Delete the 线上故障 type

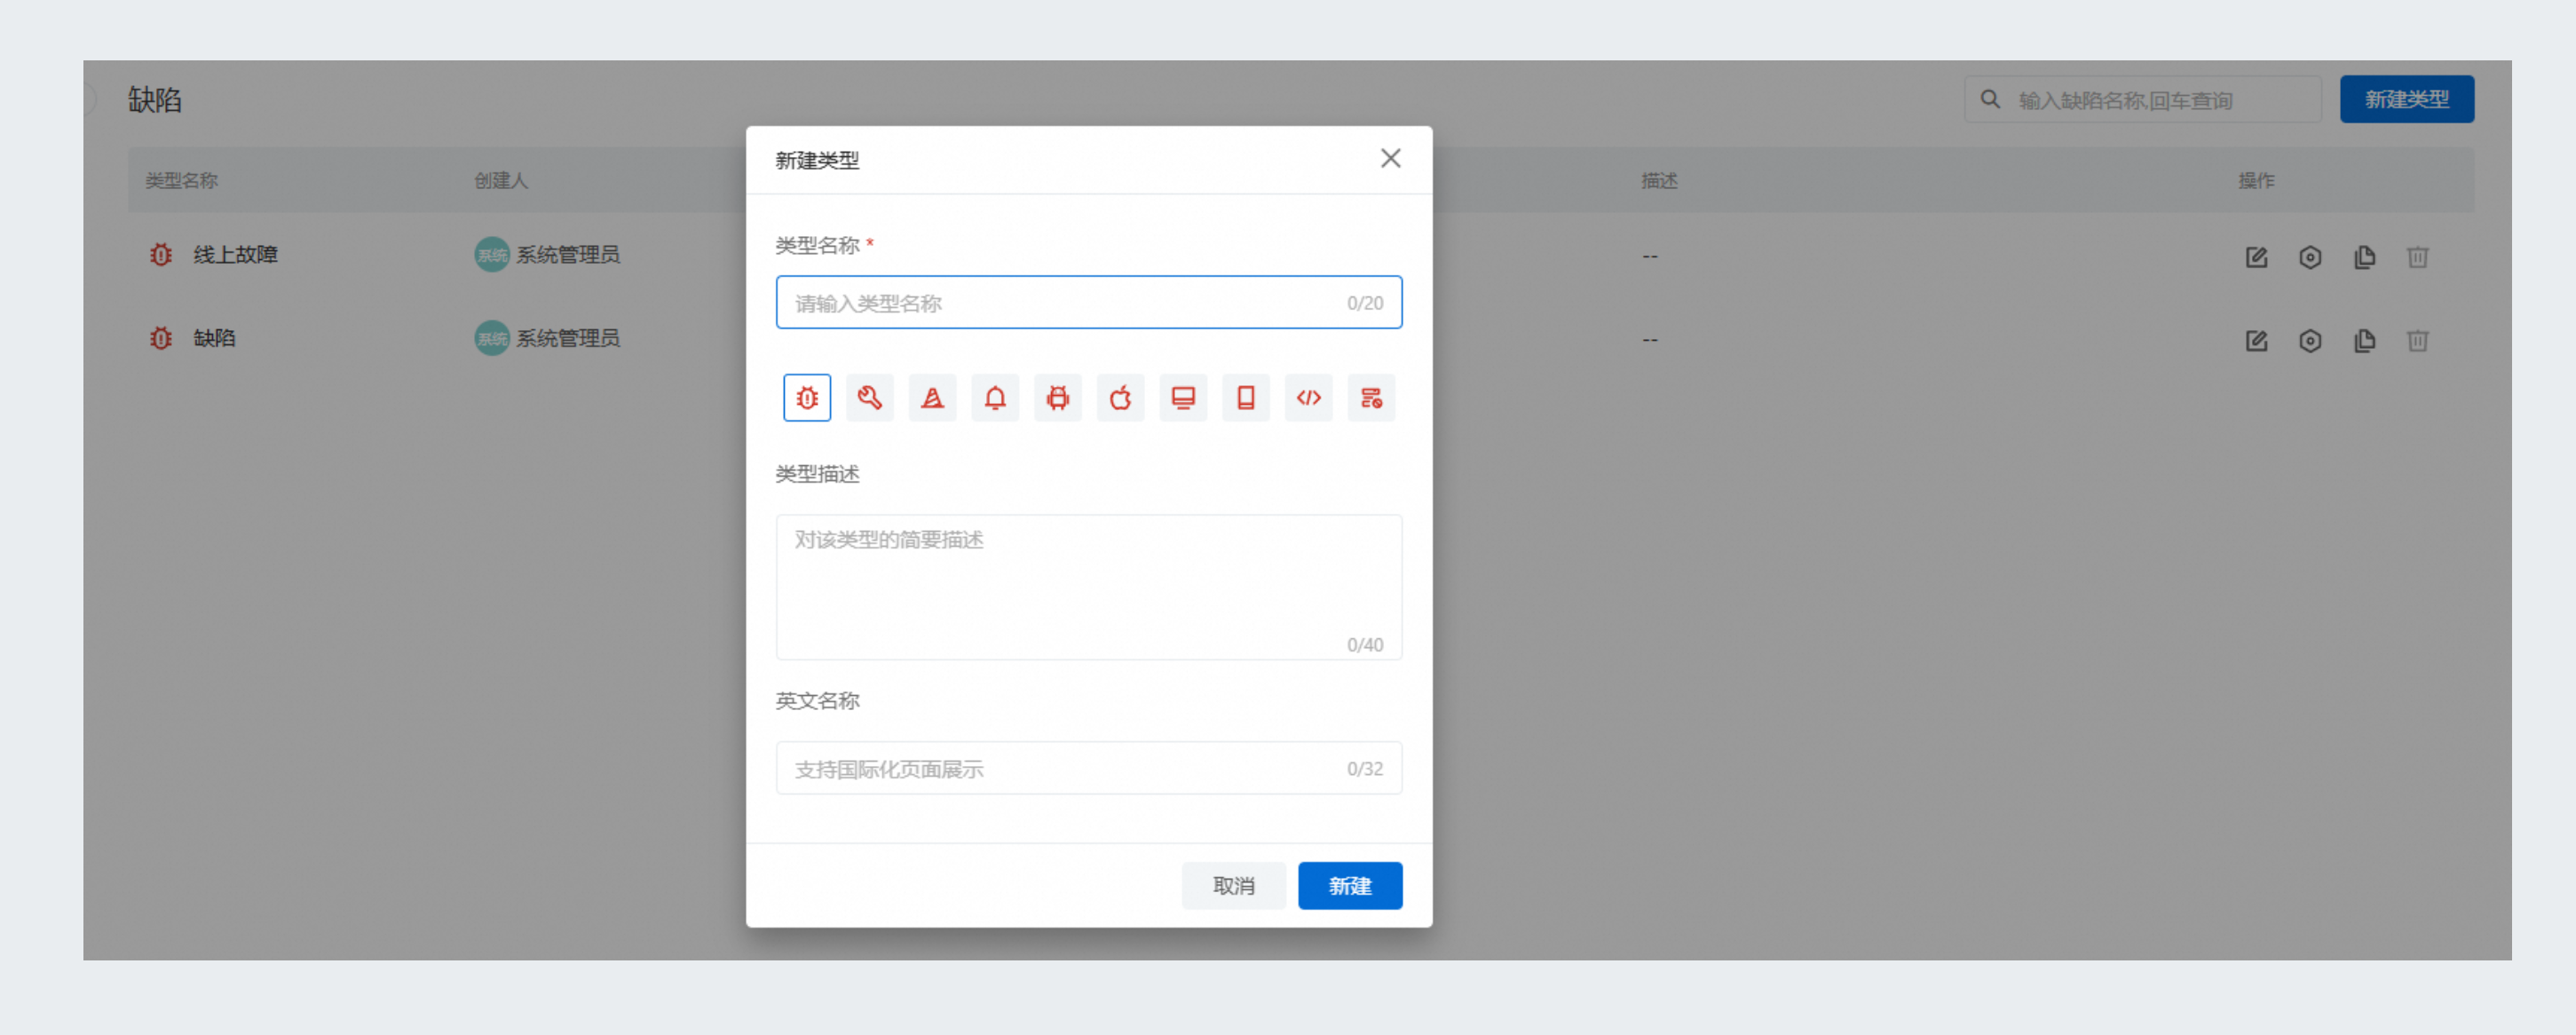tap(2417, 258)
